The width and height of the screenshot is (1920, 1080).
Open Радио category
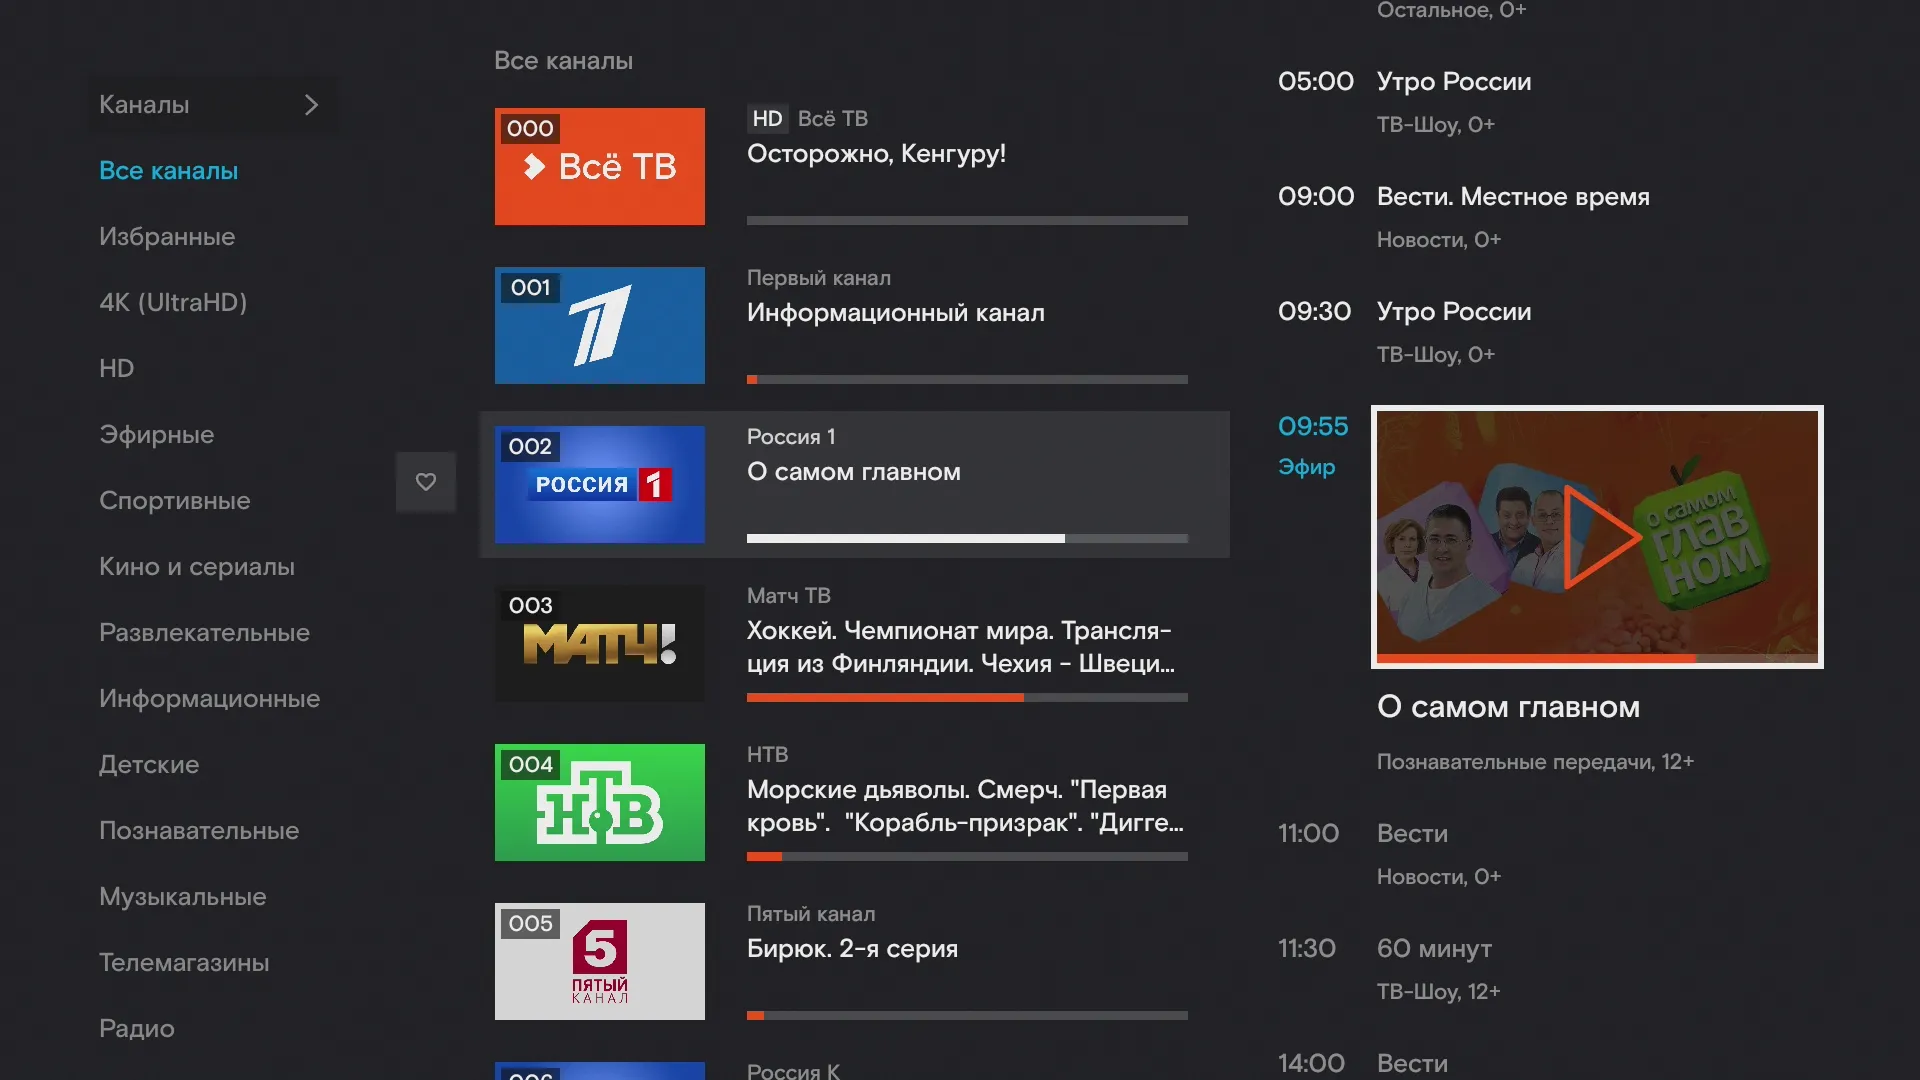pyautogui.click(x=136, y=1029)
